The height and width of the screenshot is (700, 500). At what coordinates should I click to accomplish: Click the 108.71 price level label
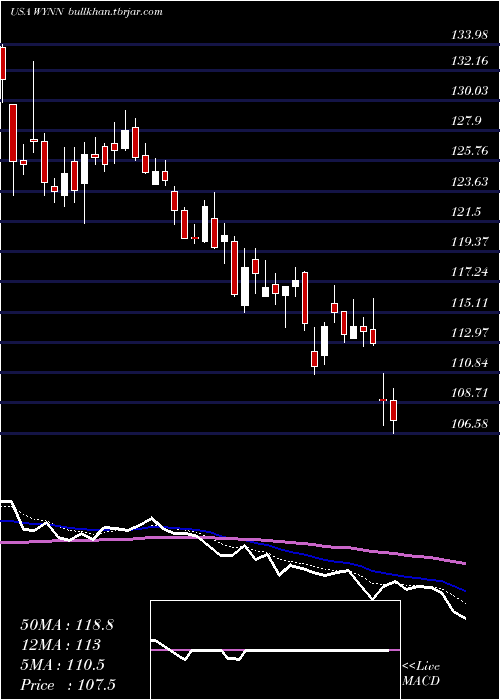pyautogui.click(x=469, y=393)
